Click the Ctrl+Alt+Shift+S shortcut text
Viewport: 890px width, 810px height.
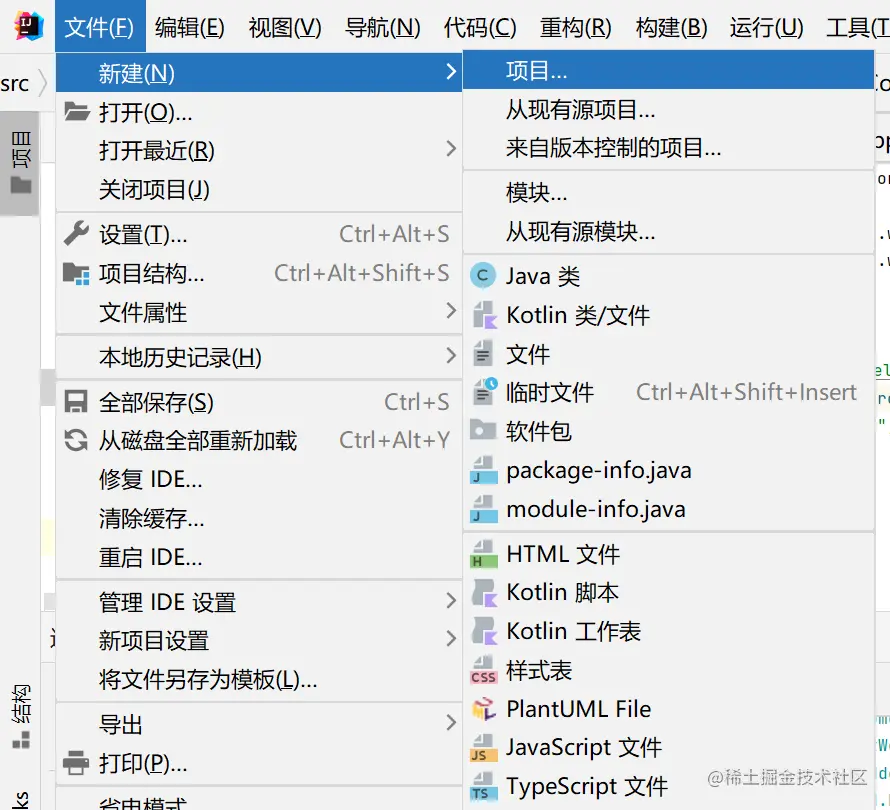pyautogui.click(x=362, y=273)
